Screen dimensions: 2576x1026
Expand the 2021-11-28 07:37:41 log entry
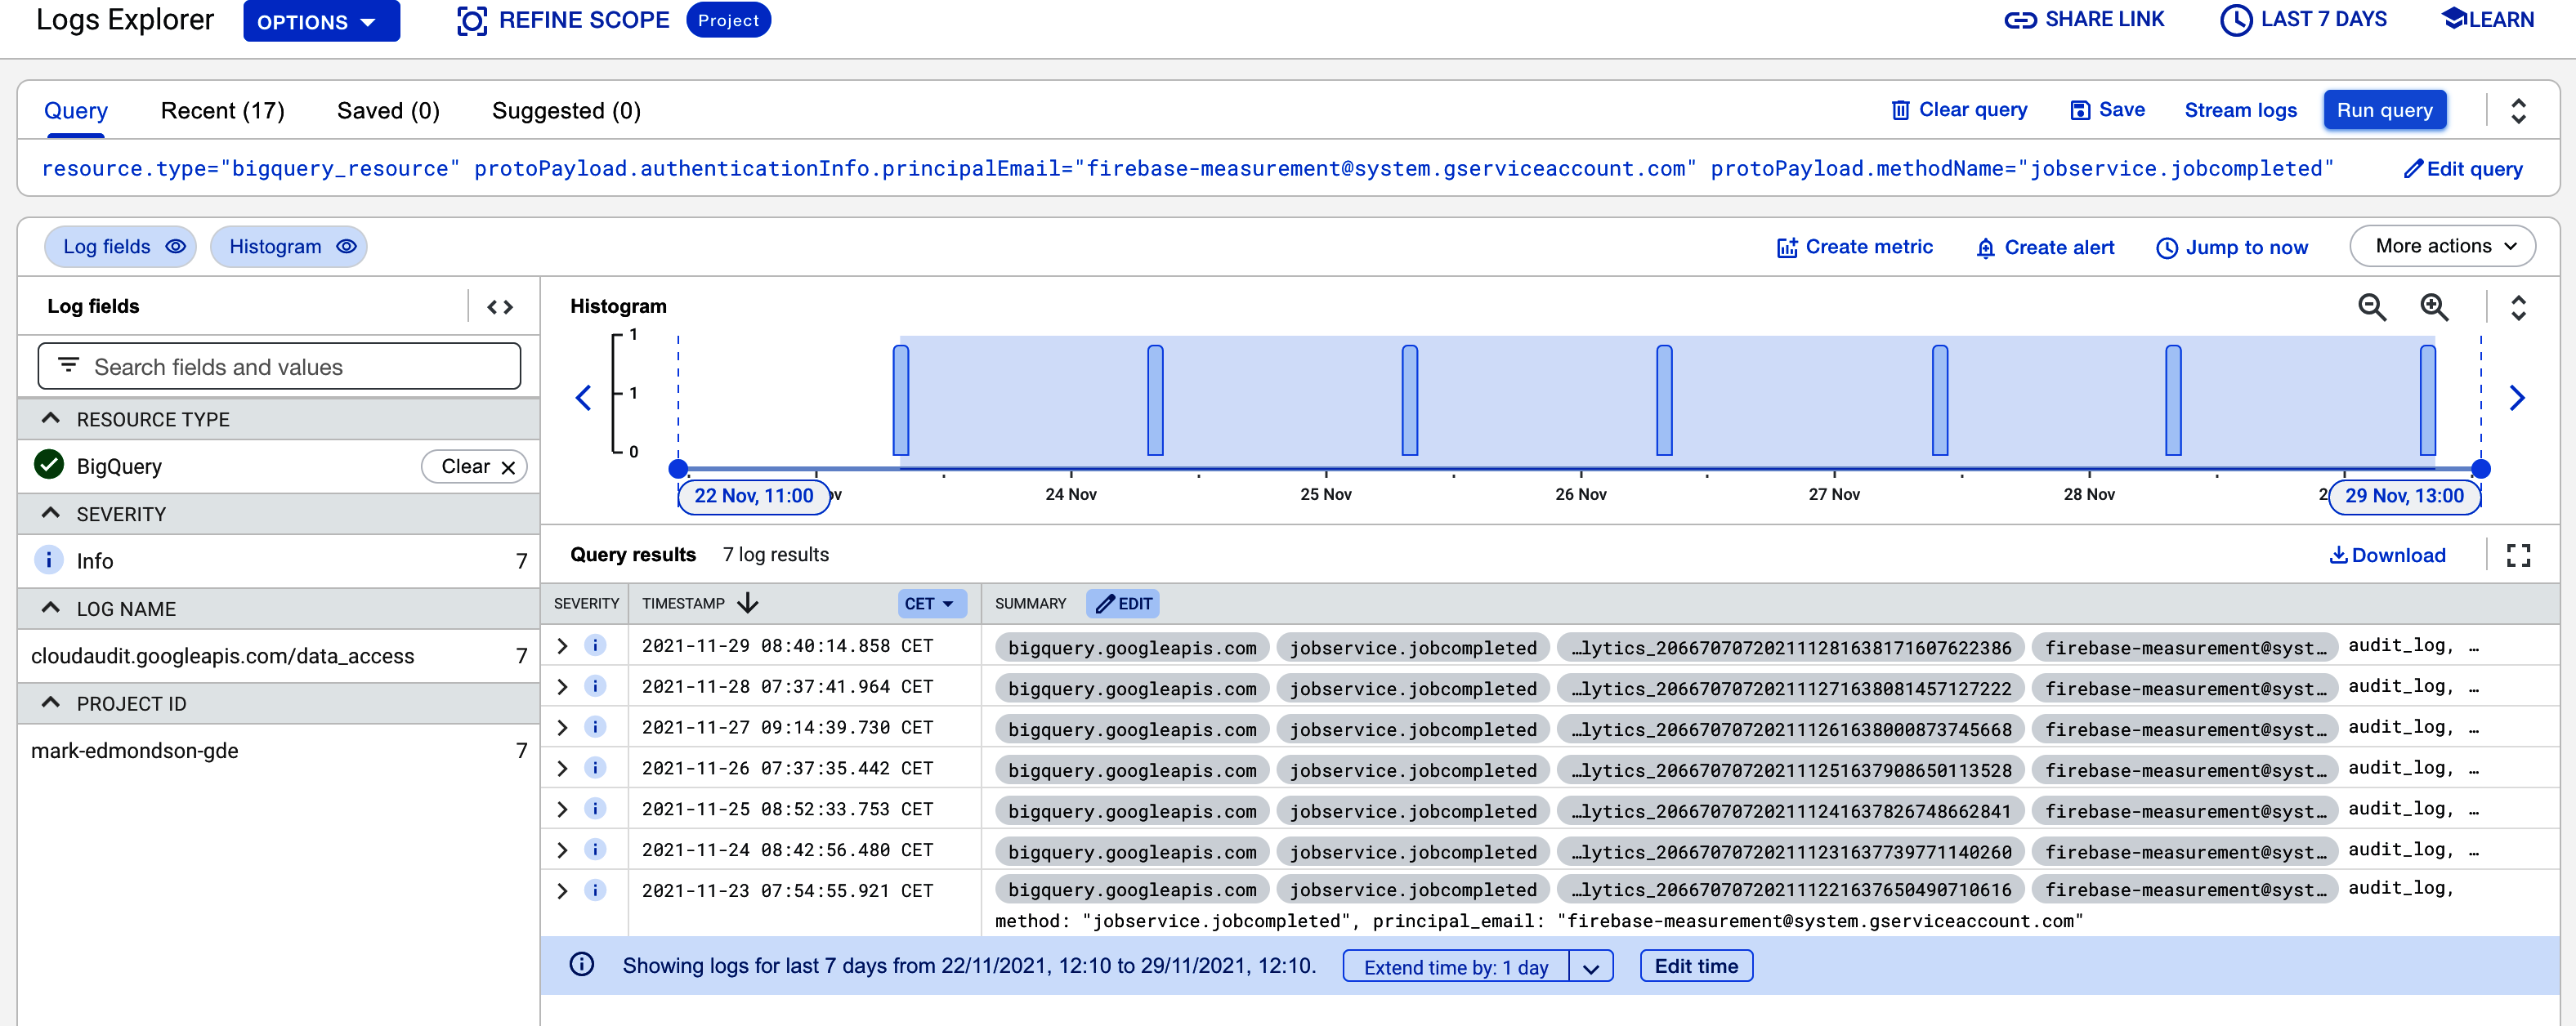pyautogui.click(x=562, y=686)
